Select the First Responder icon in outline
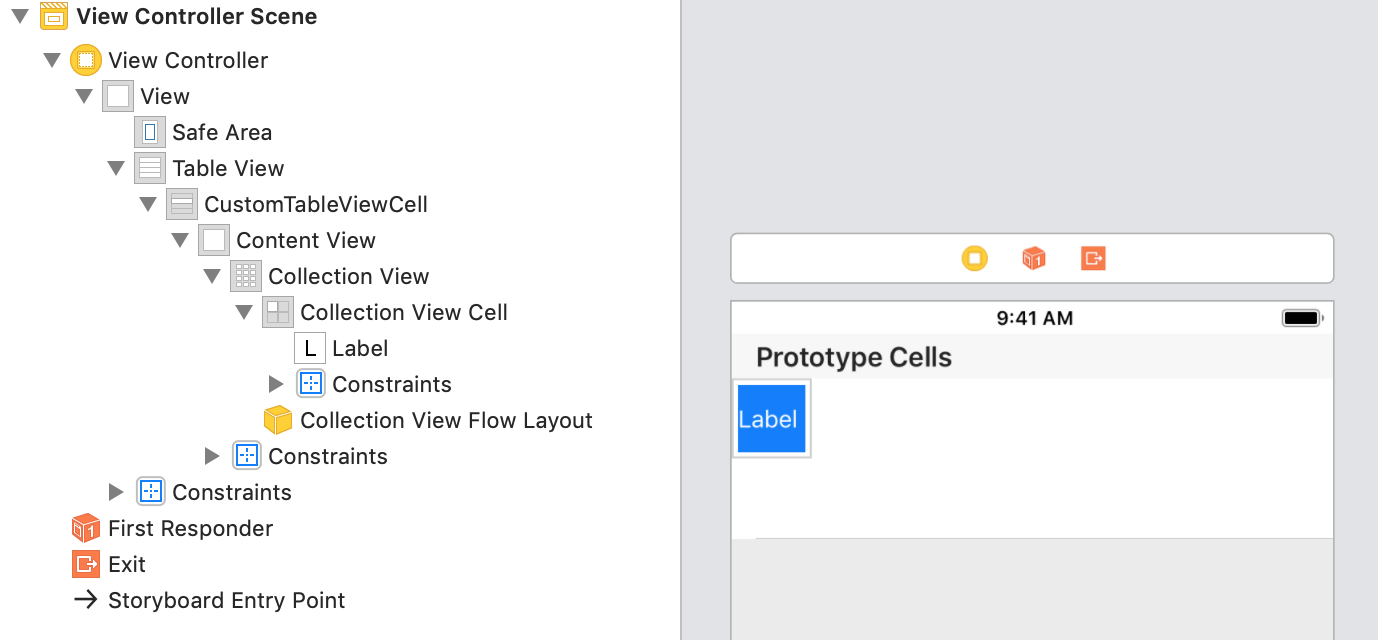The image size is (1378, 640). (x=86, y=528)
